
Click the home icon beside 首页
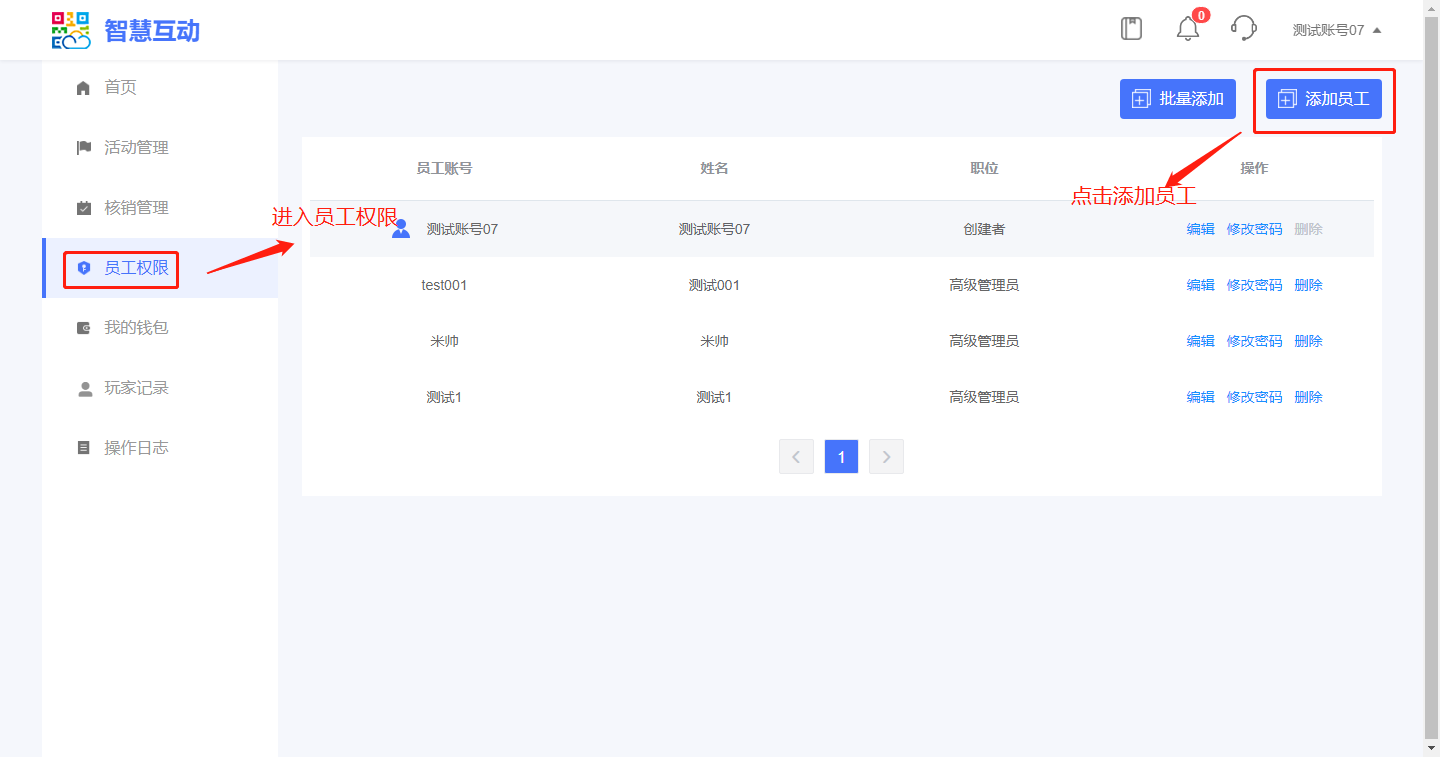[x=84, y=88]
